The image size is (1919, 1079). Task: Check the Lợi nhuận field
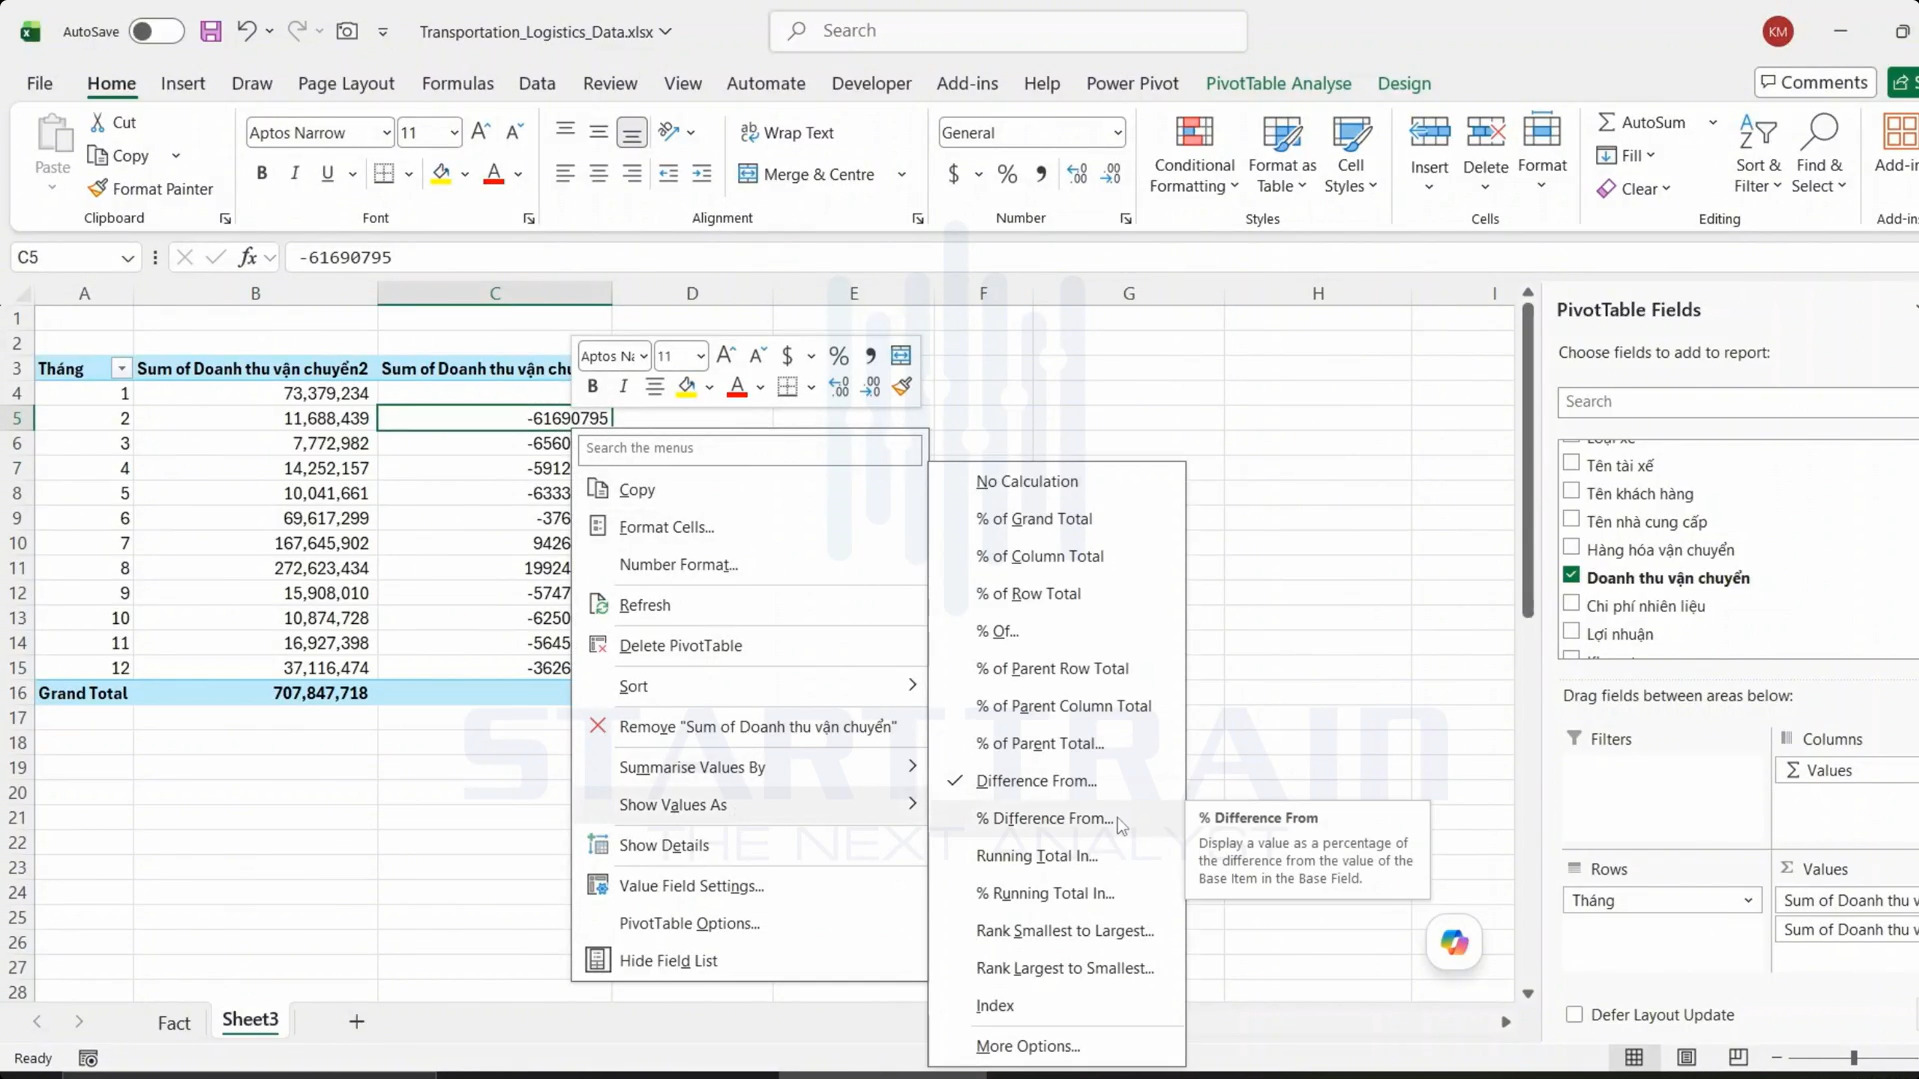point(1571,631)
